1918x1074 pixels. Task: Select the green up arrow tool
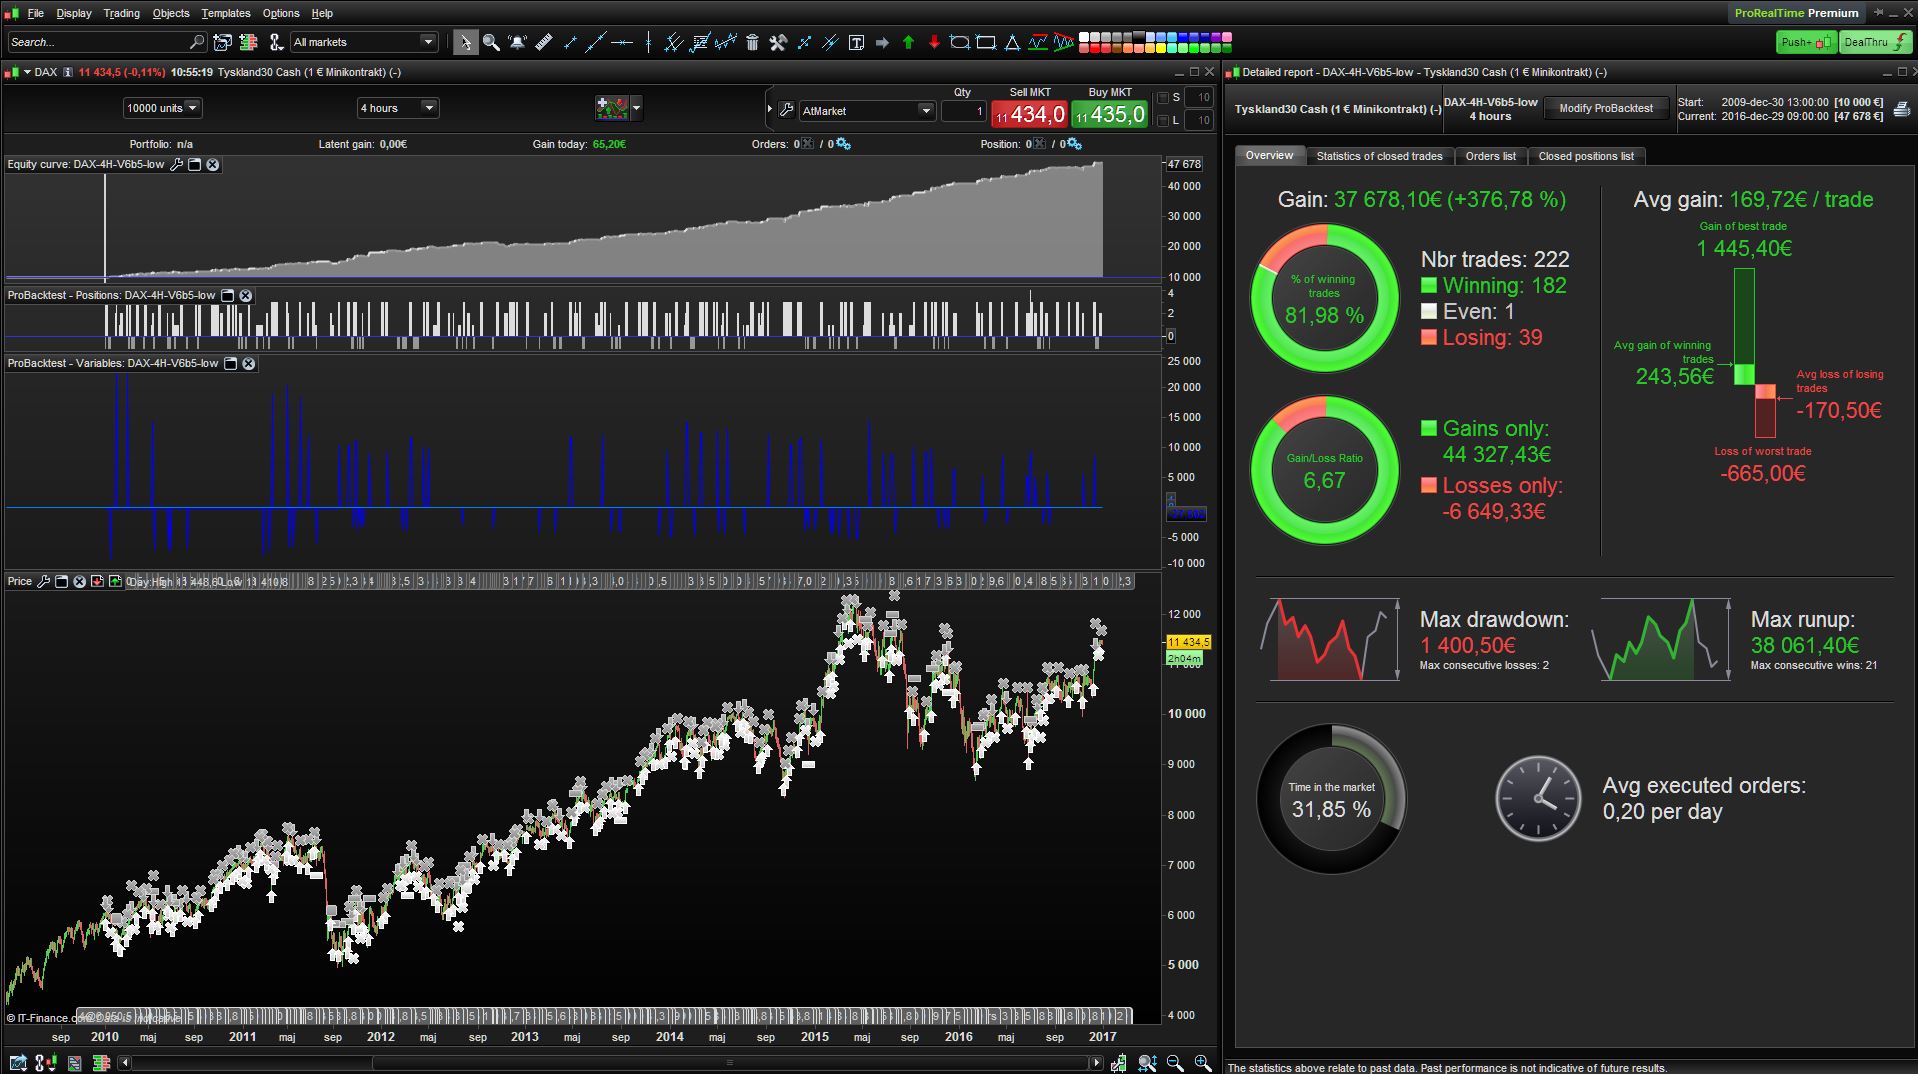point(908,42)
